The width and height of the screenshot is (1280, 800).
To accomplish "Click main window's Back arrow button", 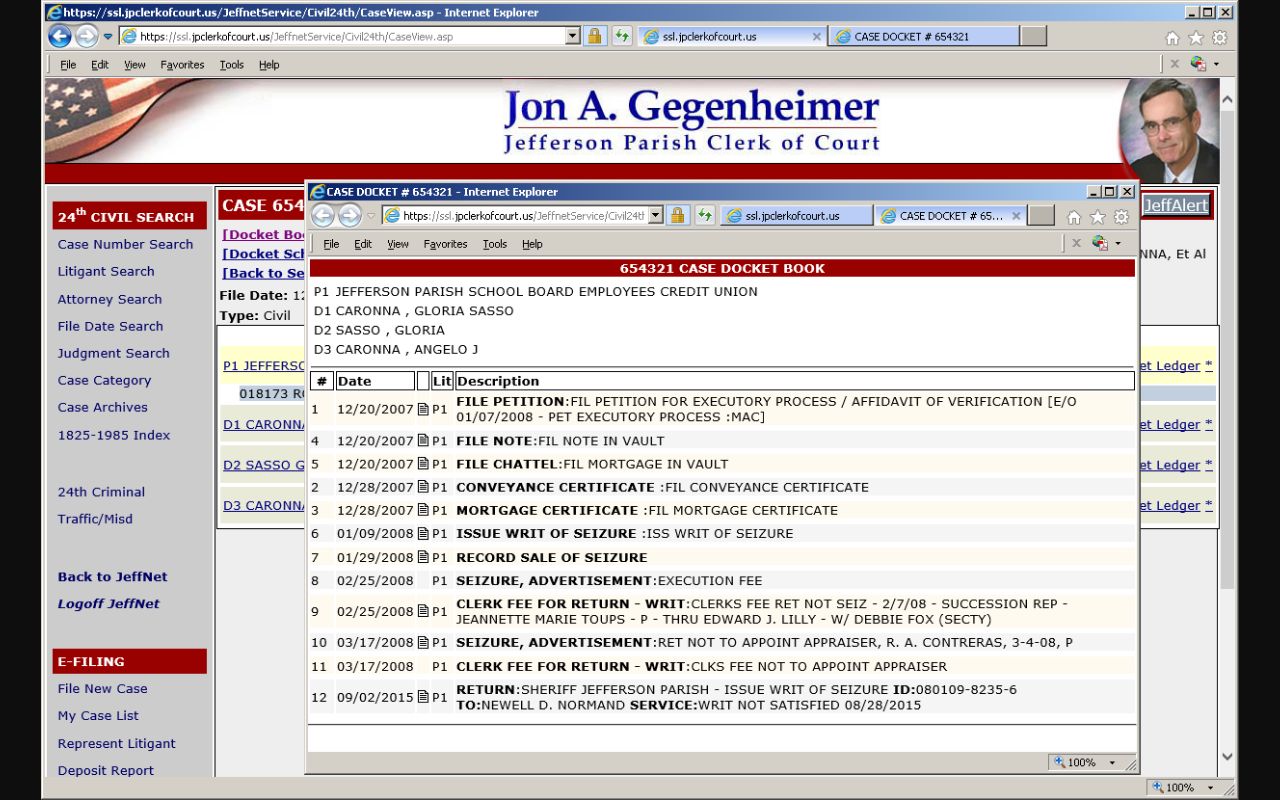I will pos(60,37).
